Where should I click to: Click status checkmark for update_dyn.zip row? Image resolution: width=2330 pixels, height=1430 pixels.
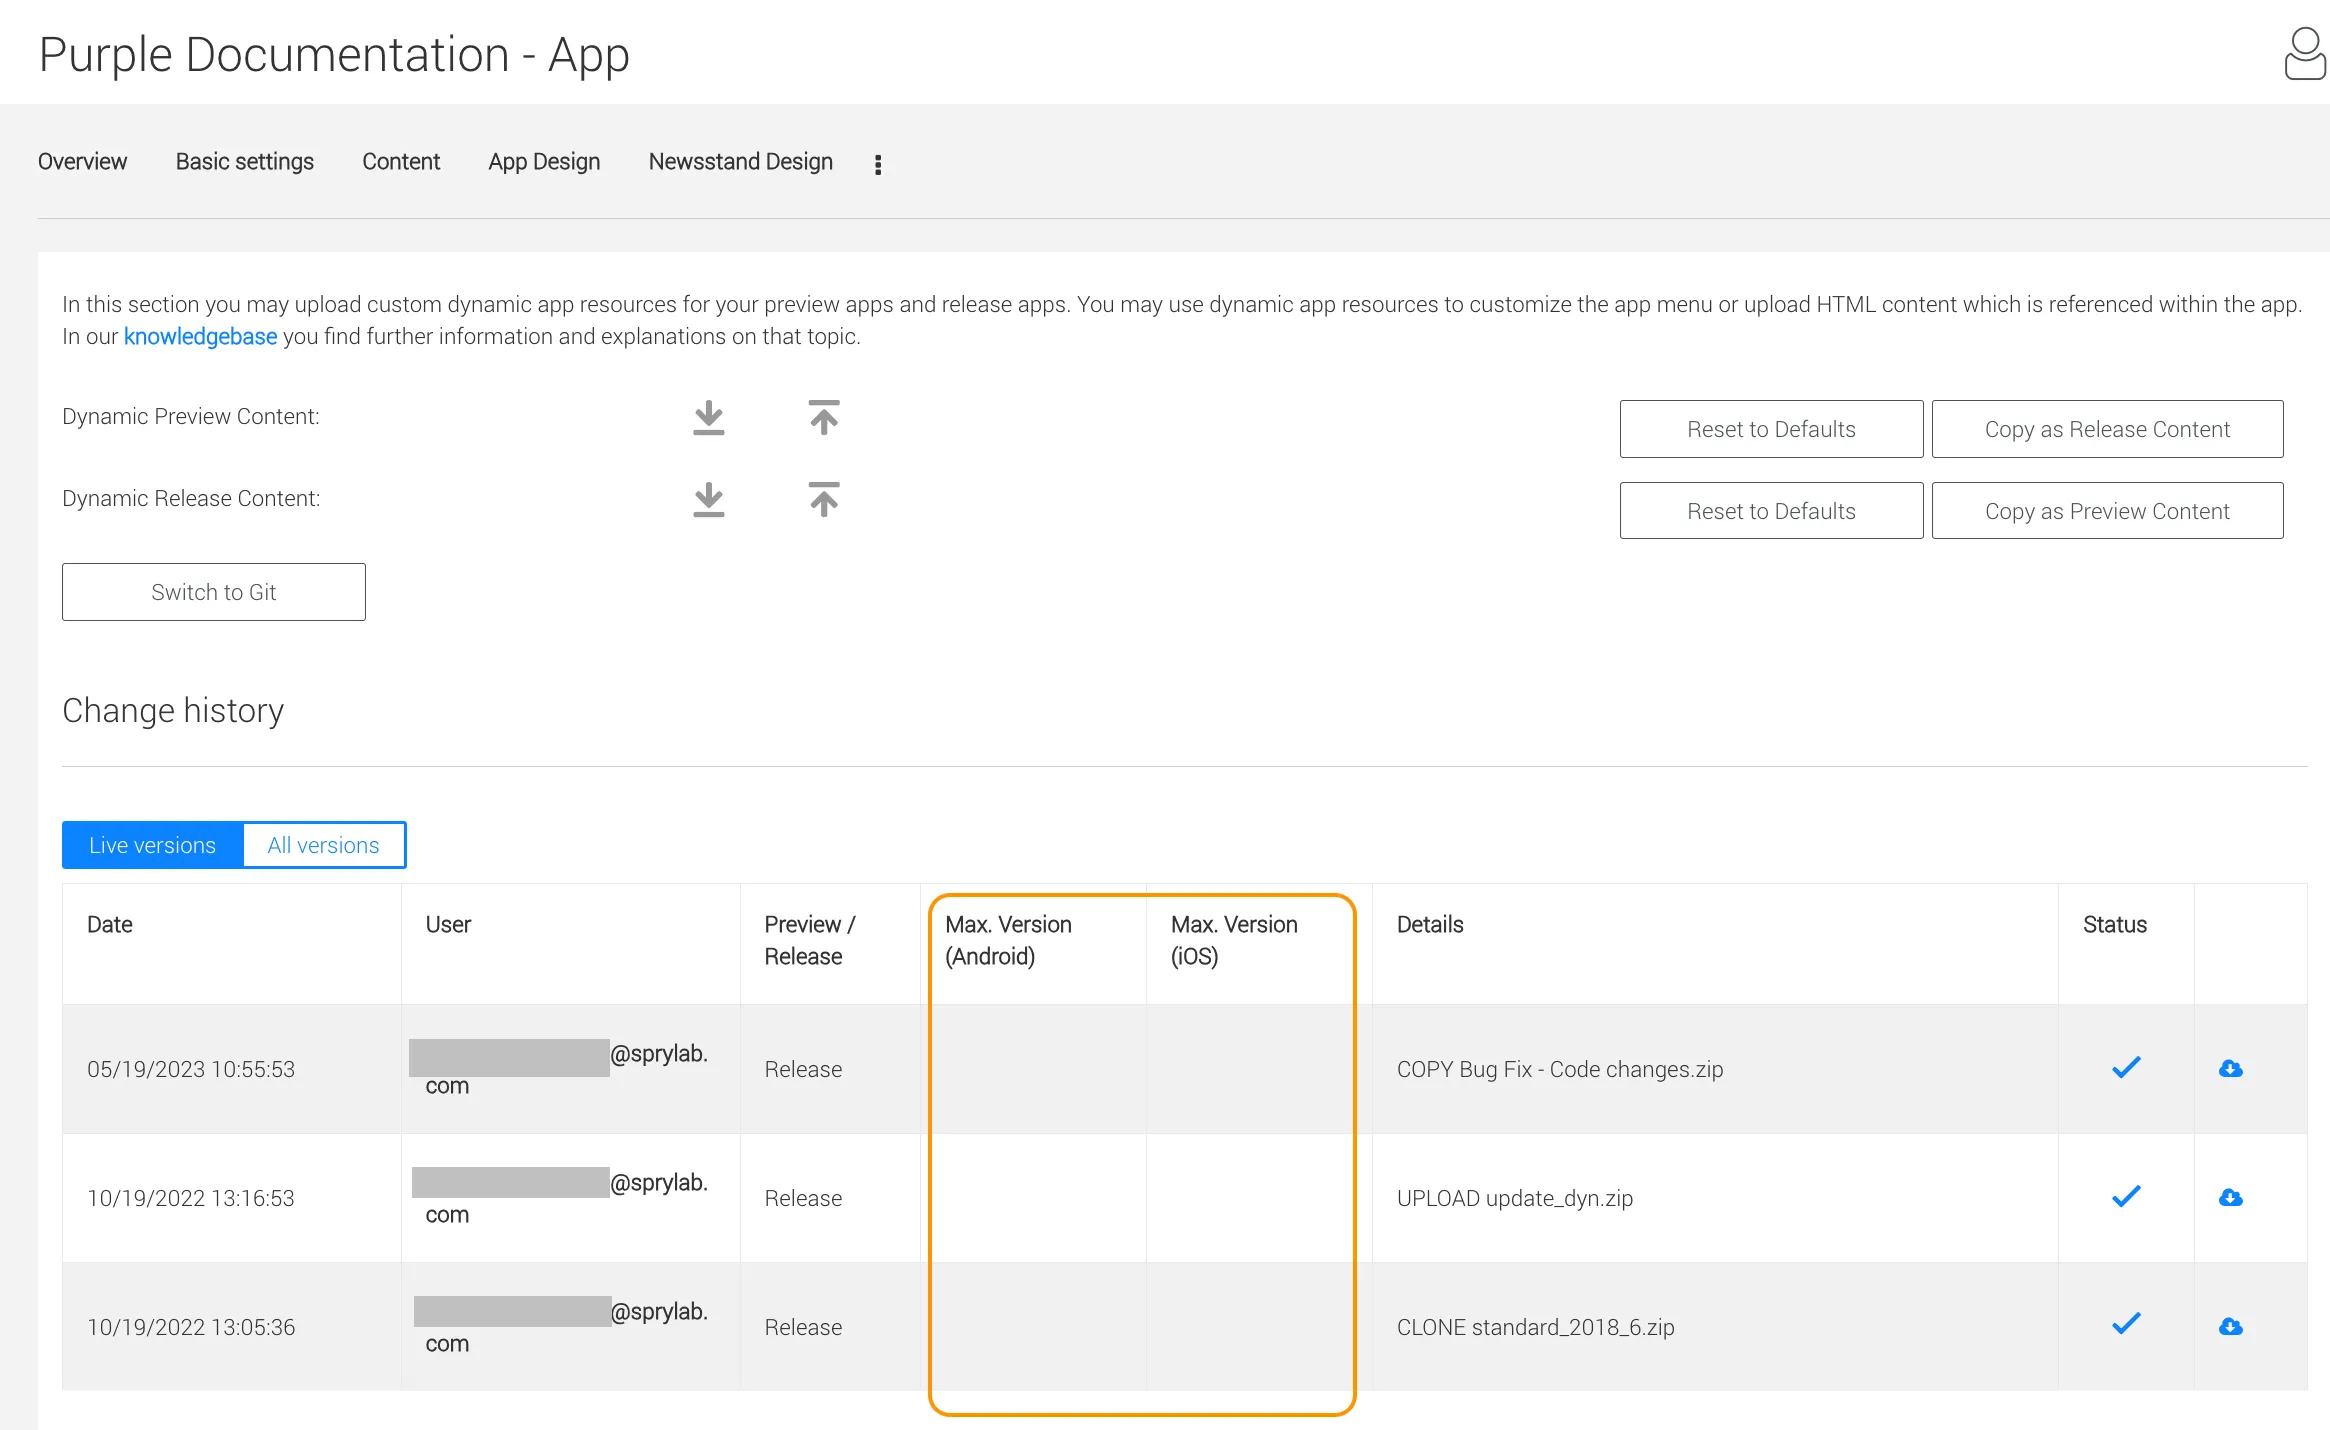[2126, 1197]
